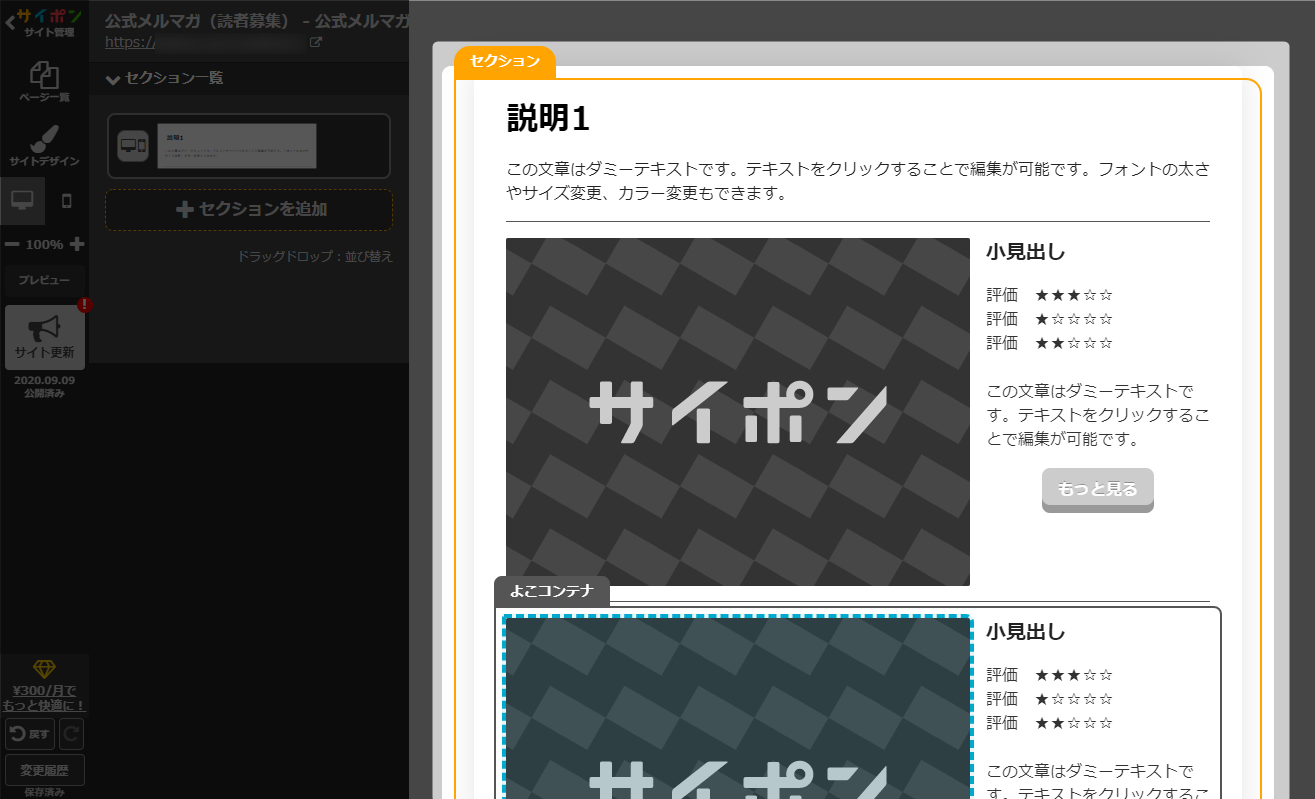Go back to サイト管理 via Saipon logo

point(44,20)
